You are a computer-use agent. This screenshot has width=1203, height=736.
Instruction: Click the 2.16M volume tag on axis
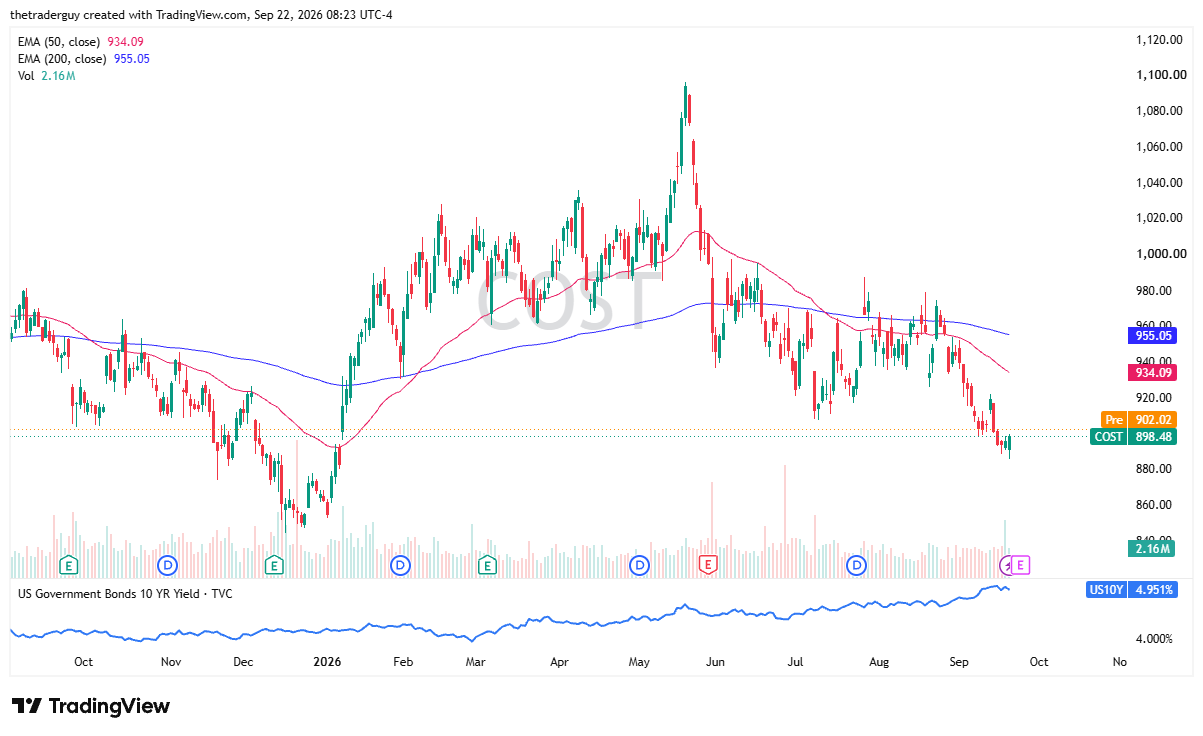point(1152,548)
